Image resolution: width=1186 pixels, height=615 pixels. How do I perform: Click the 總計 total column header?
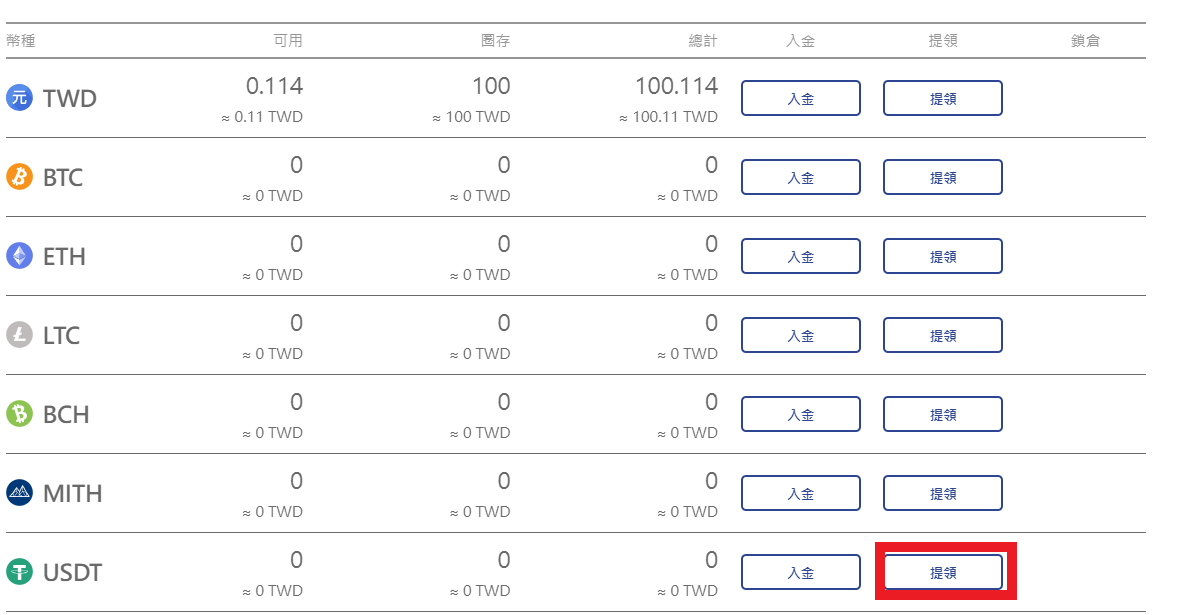[703, 41]
